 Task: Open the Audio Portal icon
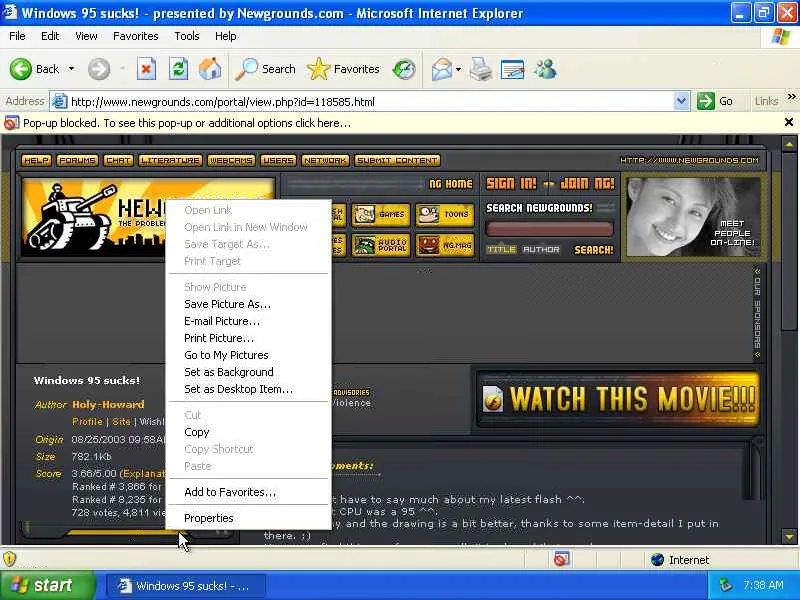(x=381, y=245)
